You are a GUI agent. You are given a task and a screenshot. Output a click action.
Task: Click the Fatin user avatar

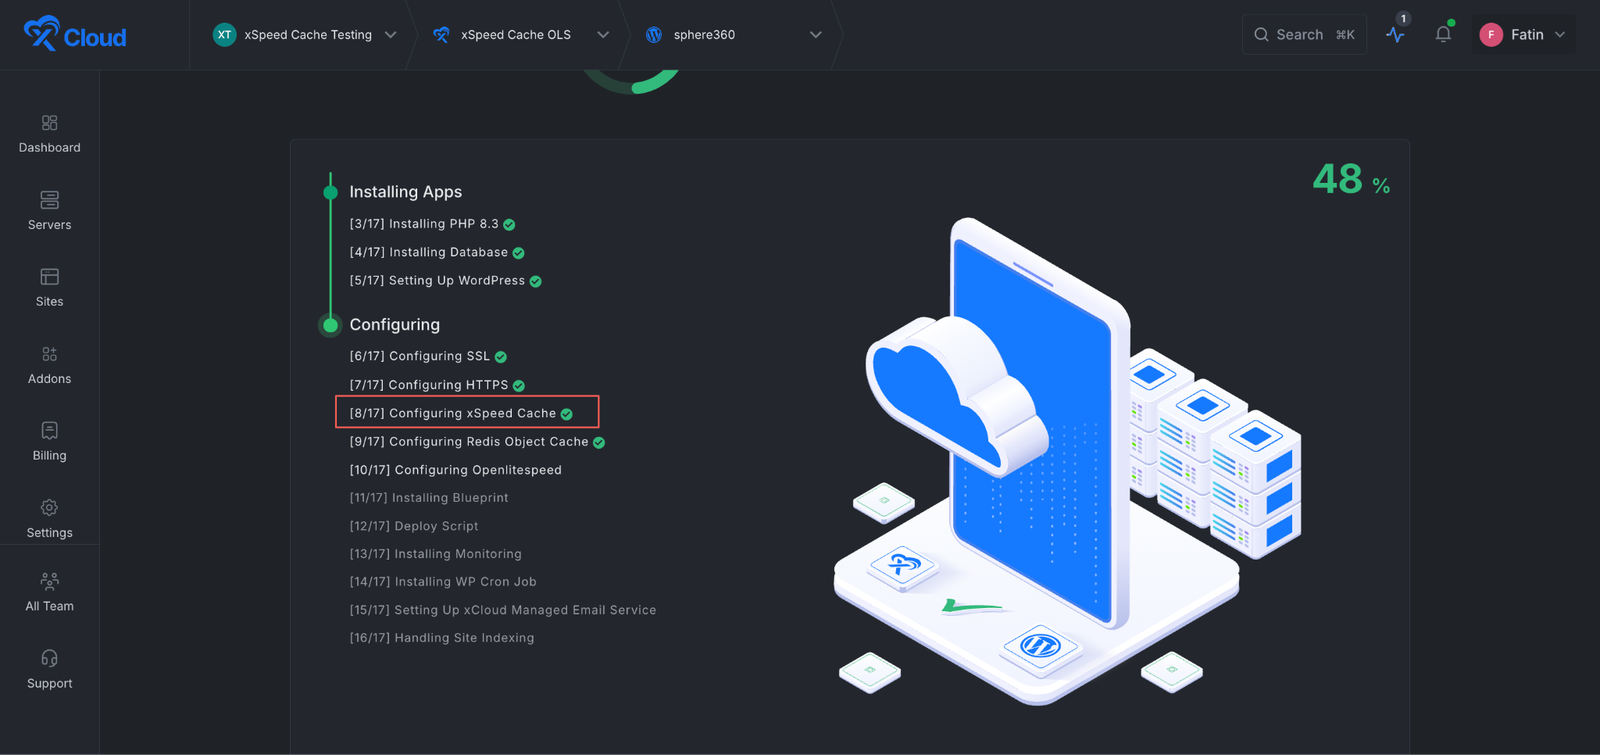pyautogui.click(x=1491, y=35)
